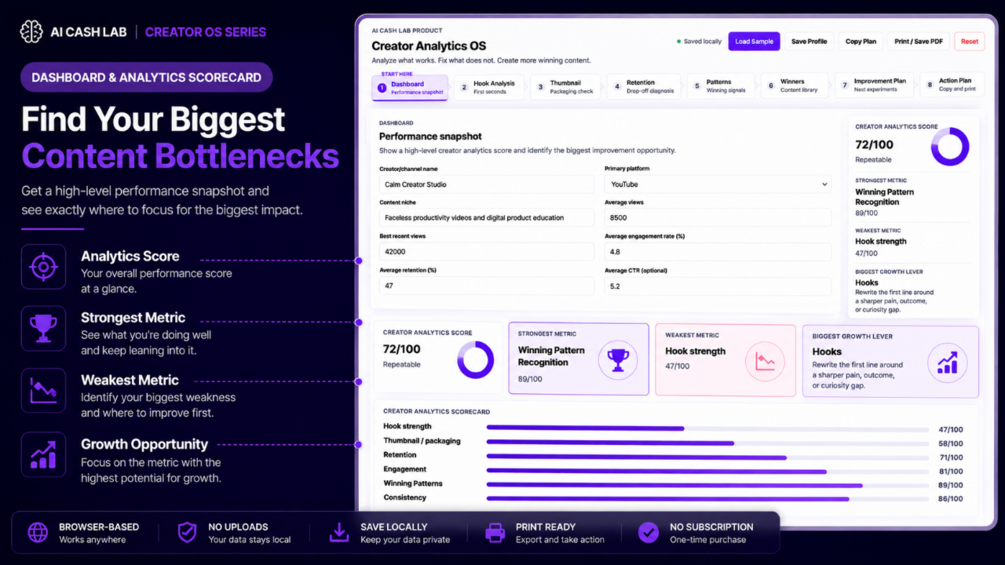Click the chart icon in Weakest Metric card
The height and width of the screenshot is (565, 1005).
point(765,361)
